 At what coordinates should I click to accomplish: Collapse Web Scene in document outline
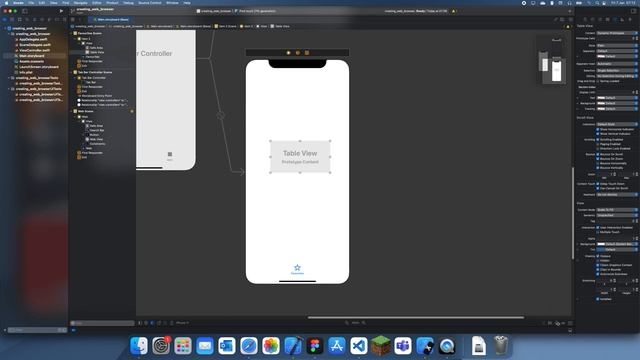point(71,111)
